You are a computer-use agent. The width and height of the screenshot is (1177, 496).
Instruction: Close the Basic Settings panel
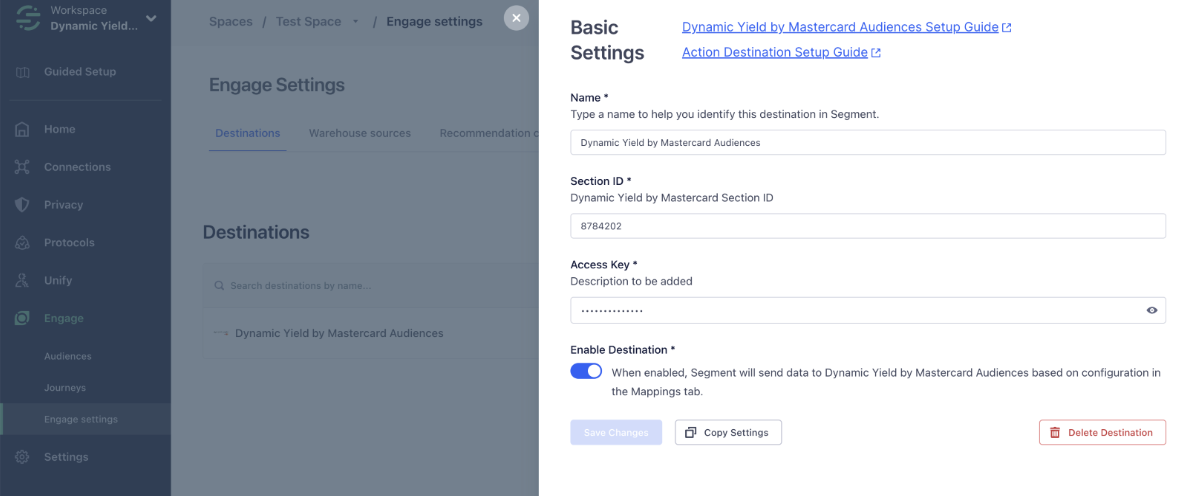(516, 18)
